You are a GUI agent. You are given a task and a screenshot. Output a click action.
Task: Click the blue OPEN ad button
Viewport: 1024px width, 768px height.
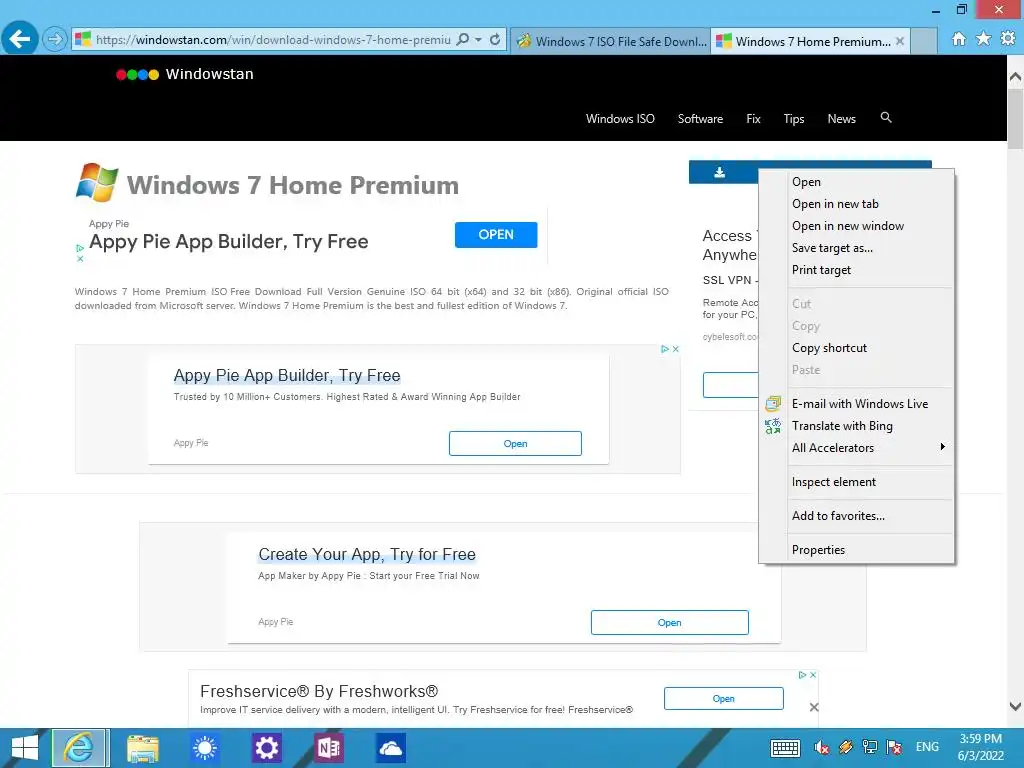tap(496, 235)
